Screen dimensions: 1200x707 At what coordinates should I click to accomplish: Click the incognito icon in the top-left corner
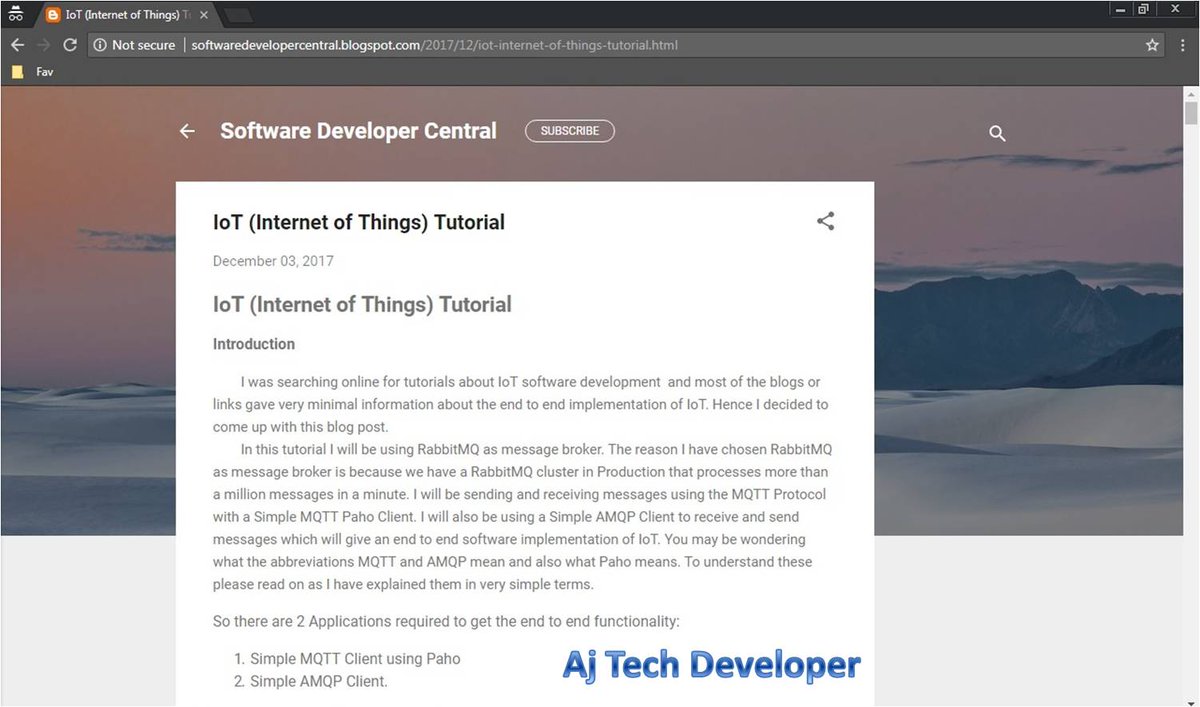coord(15,12)
